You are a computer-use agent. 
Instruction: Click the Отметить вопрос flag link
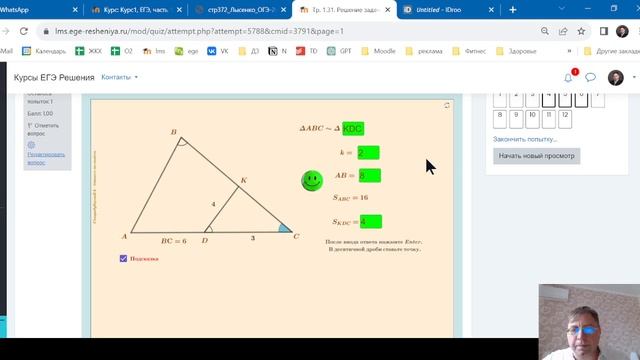pos(43,129)
